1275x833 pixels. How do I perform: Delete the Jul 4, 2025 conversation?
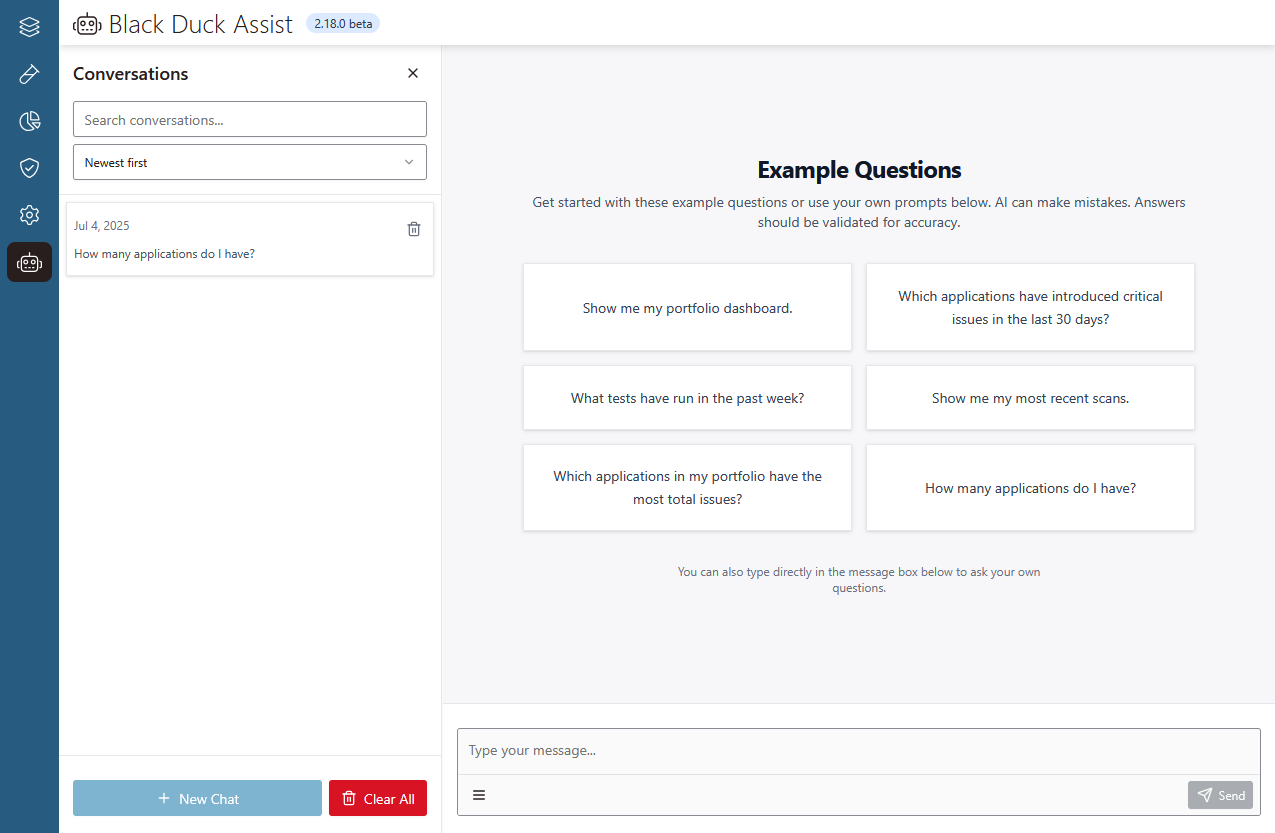pyautogui.click(x=414, y=229)
